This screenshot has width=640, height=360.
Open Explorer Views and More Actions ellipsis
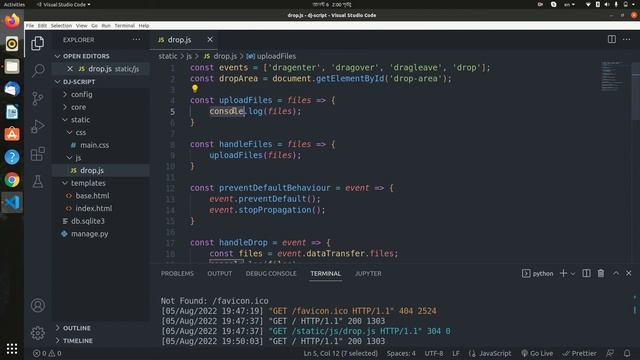[136, 40]
